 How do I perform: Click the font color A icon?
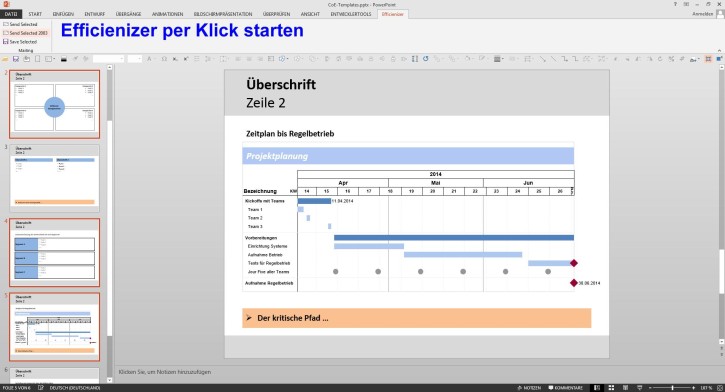pos(149,59)
